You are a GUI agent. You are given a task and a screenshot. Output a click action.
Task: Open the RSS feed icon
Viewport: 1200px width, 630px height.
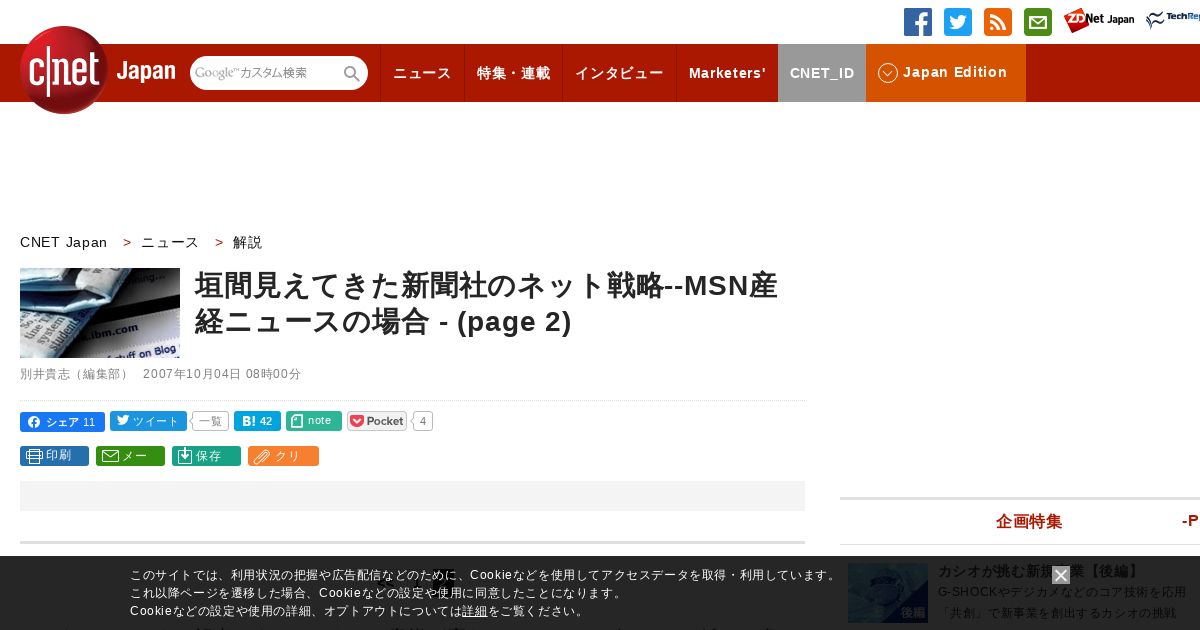click(997, 22)
